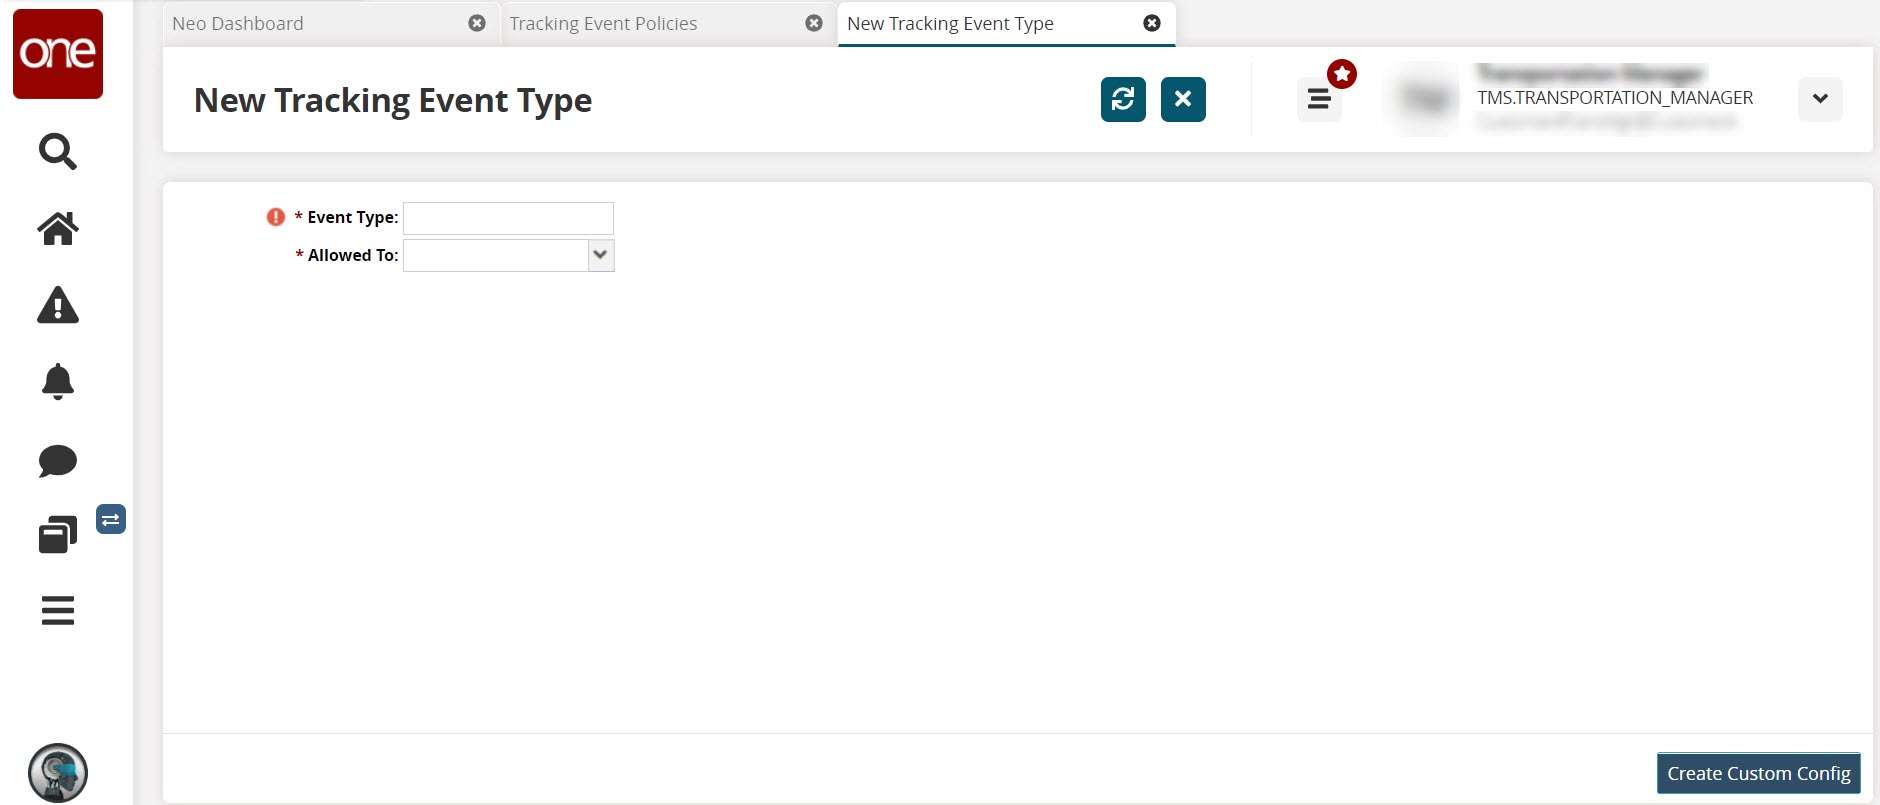This screenshot has width=1880, height=805.
Task: Click the Create Custom Config button
Action: [x=1759, y=773]
